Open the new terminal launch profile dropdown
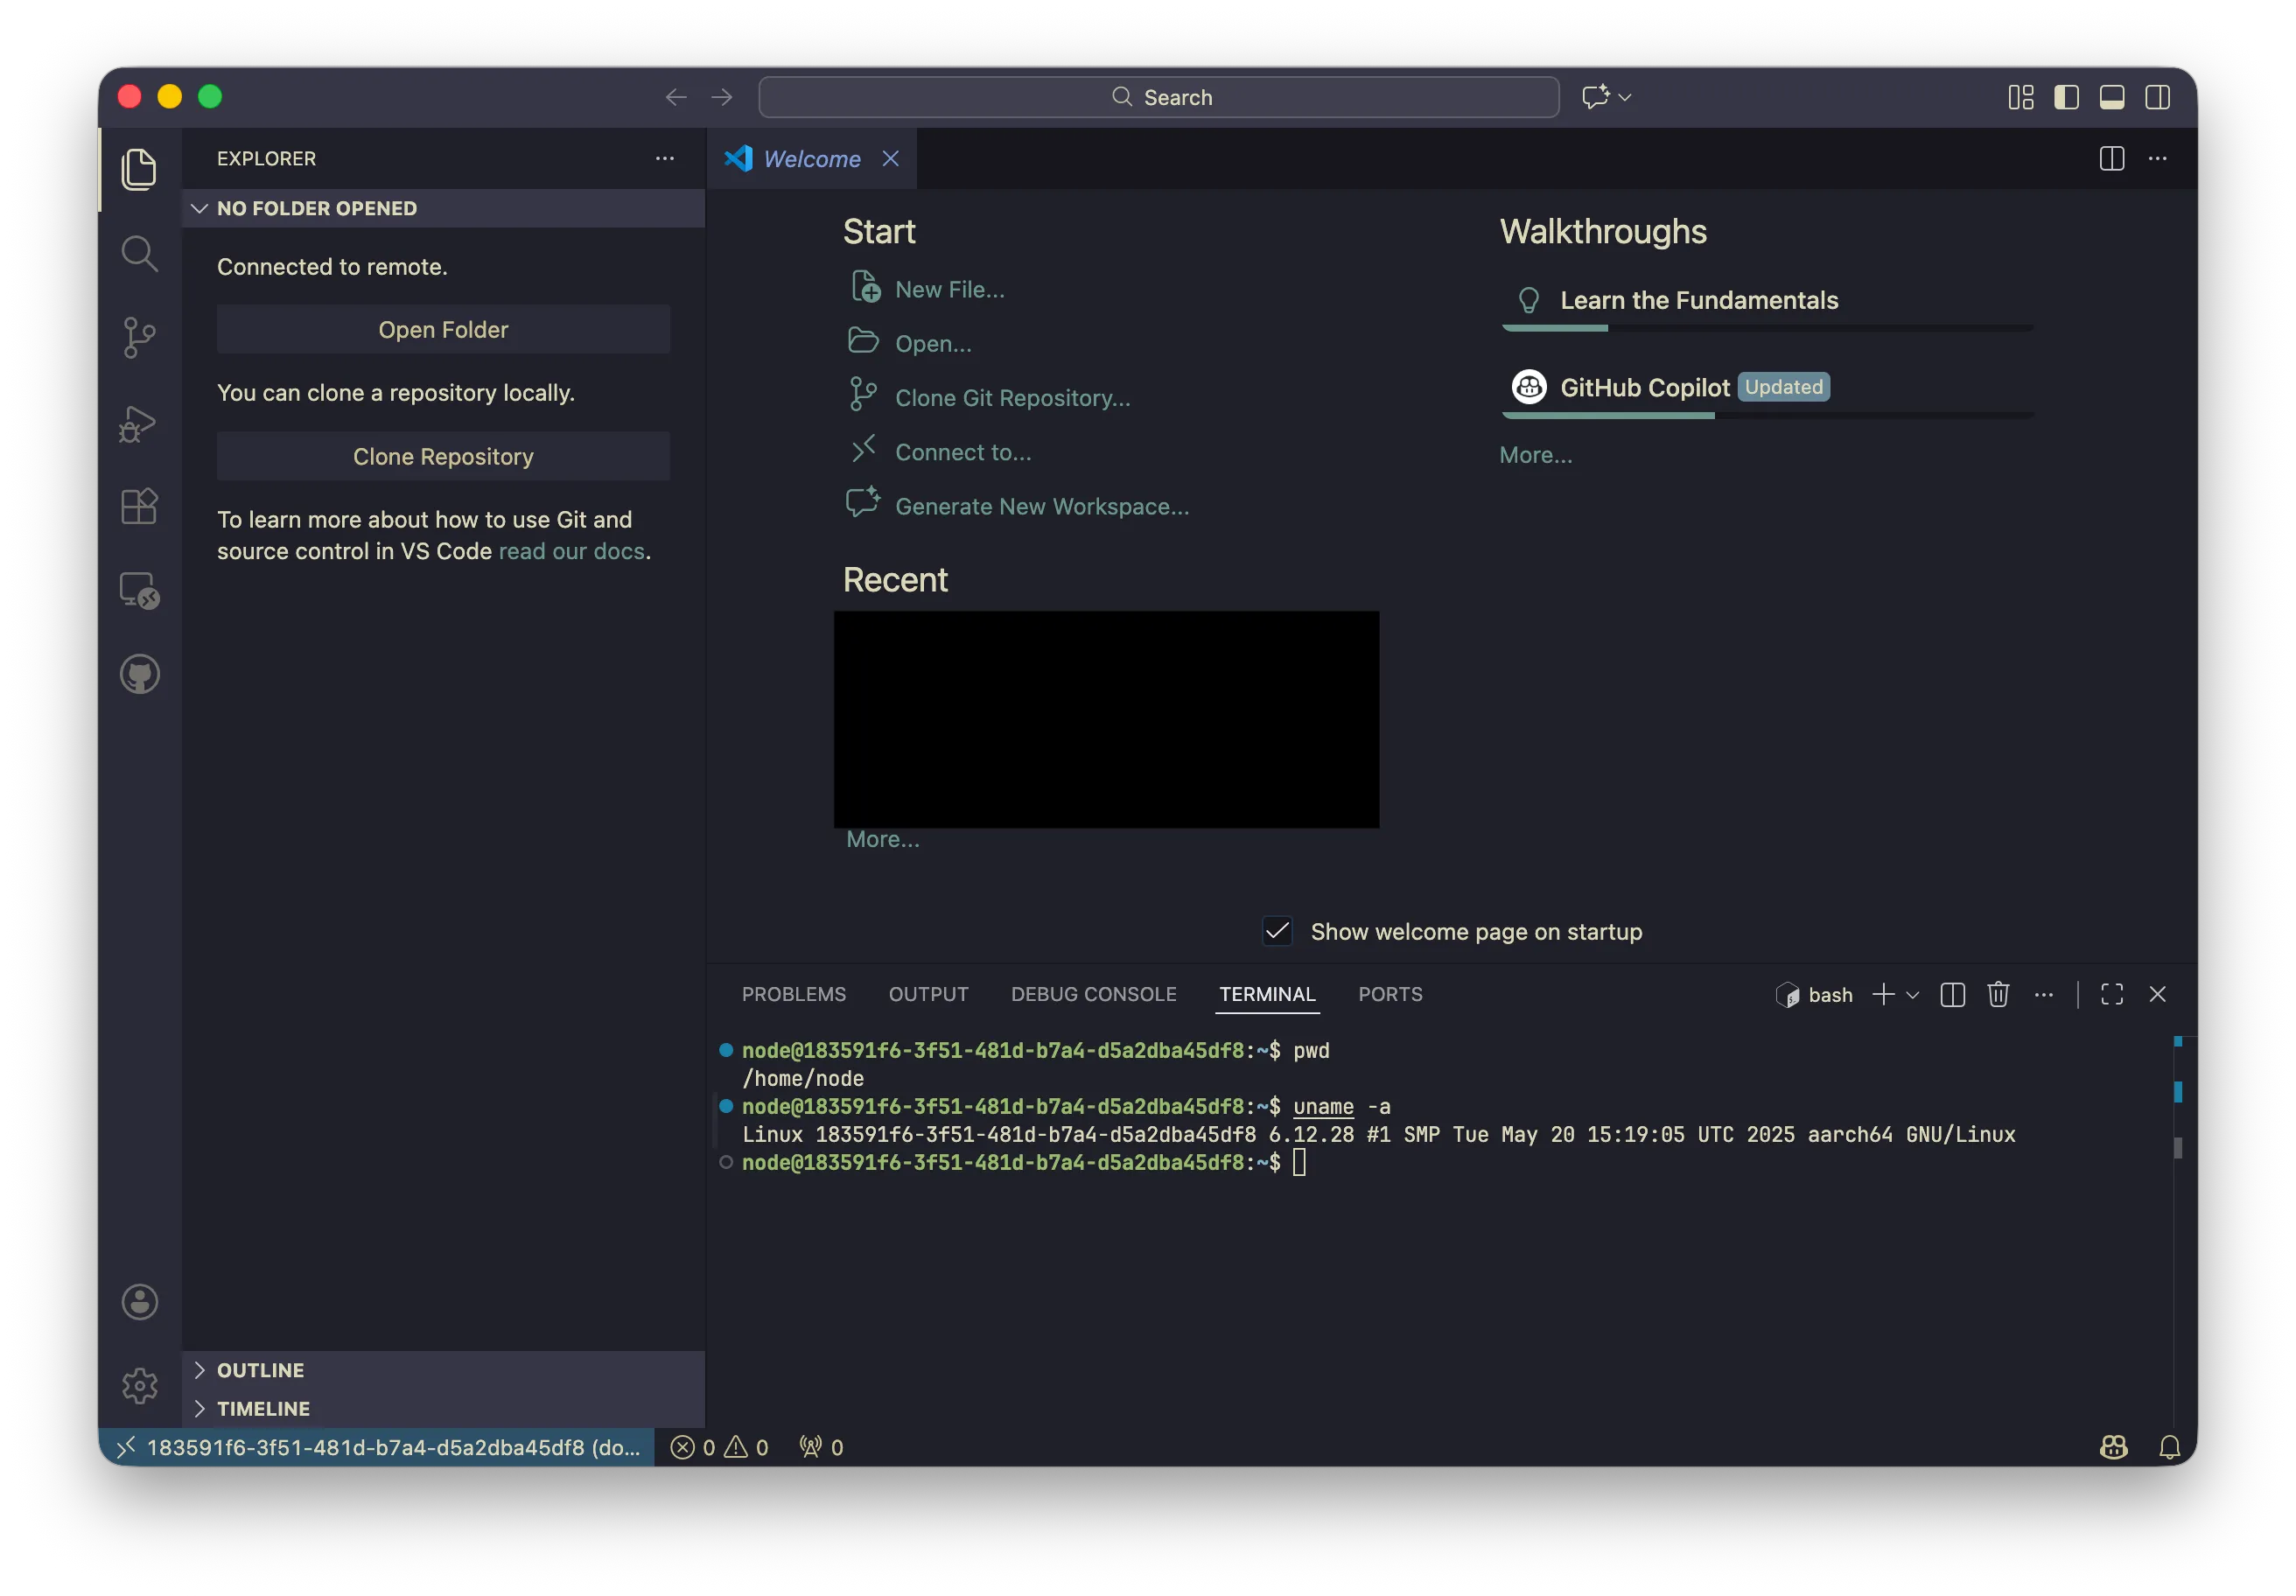Screen dimensions: 2296x1596 (1913, 995)
